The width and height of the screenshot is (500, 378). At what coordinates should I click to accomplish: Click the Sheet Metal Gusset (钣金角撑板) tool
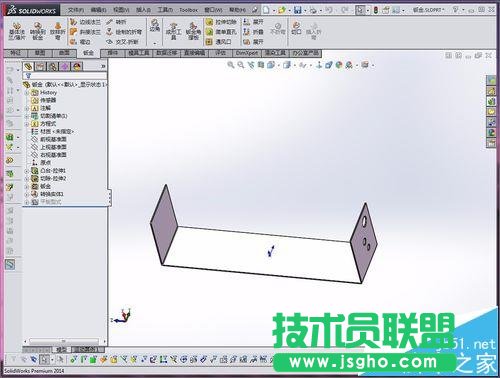(193, 31)
